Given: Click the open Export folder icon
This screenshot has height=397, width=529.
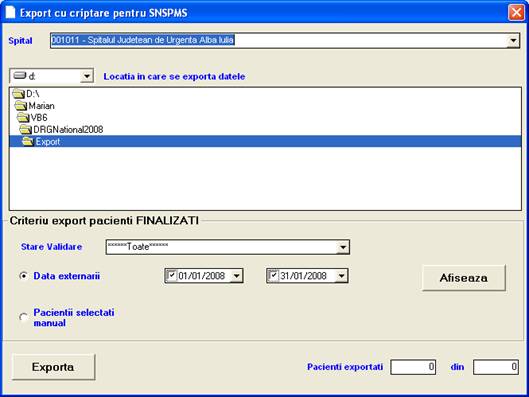Looking at the screenshot, I should coord(28,141).
